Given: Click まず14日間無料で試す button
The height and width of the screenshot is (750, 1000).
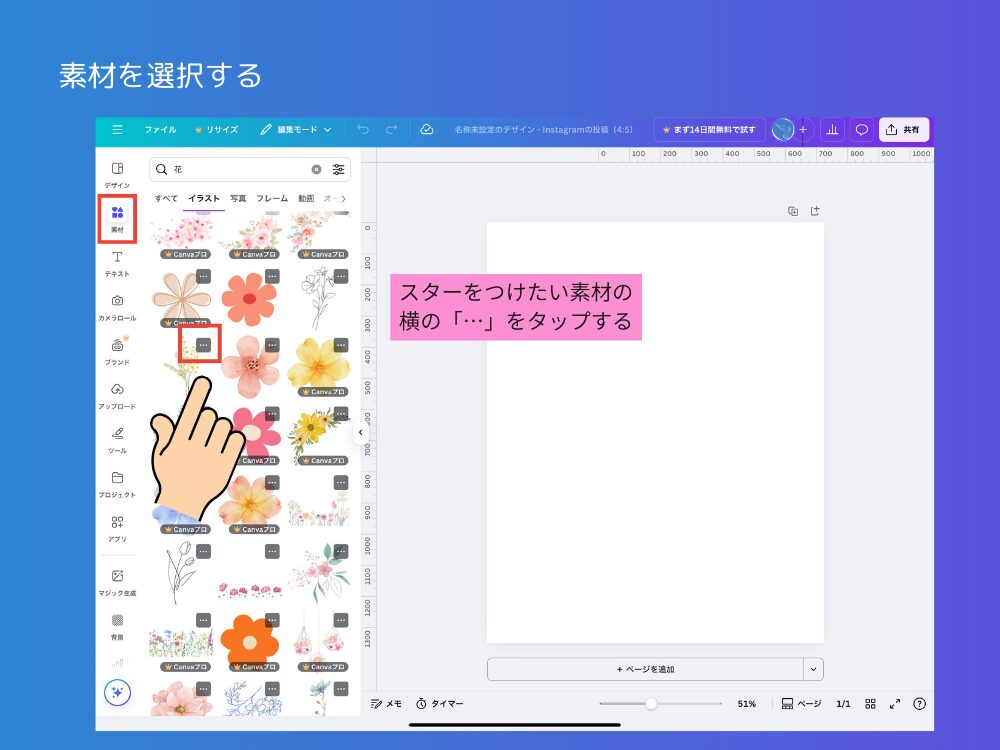Looking at the screenshot, I should [711, 129].
